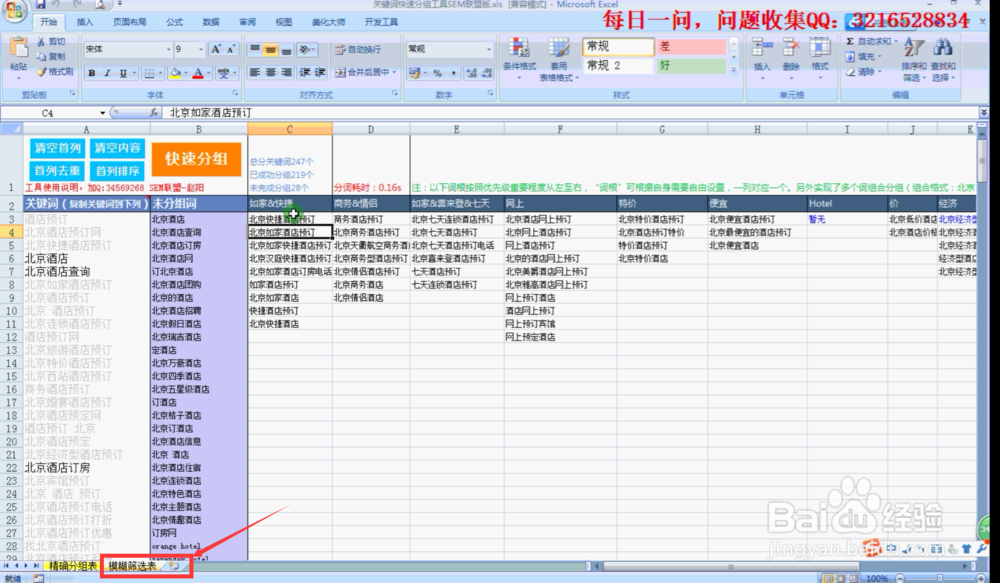
Task: Switch to the 数据 ribbon tab
Action: [211, 22]
